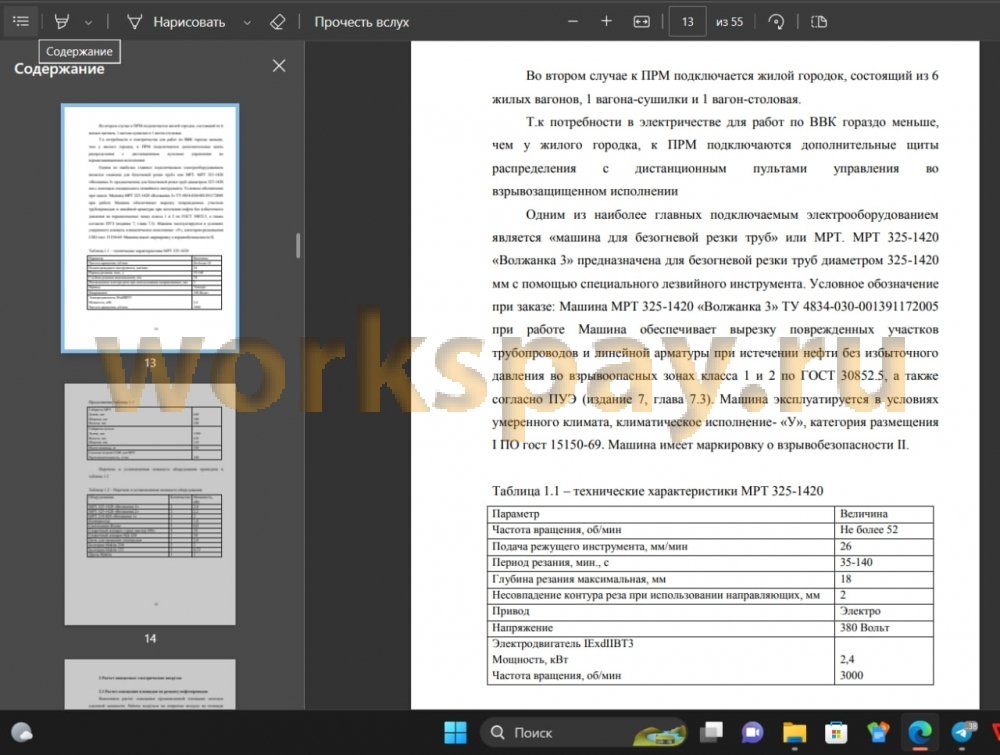Zoom in with the plus button

point(607,22)
